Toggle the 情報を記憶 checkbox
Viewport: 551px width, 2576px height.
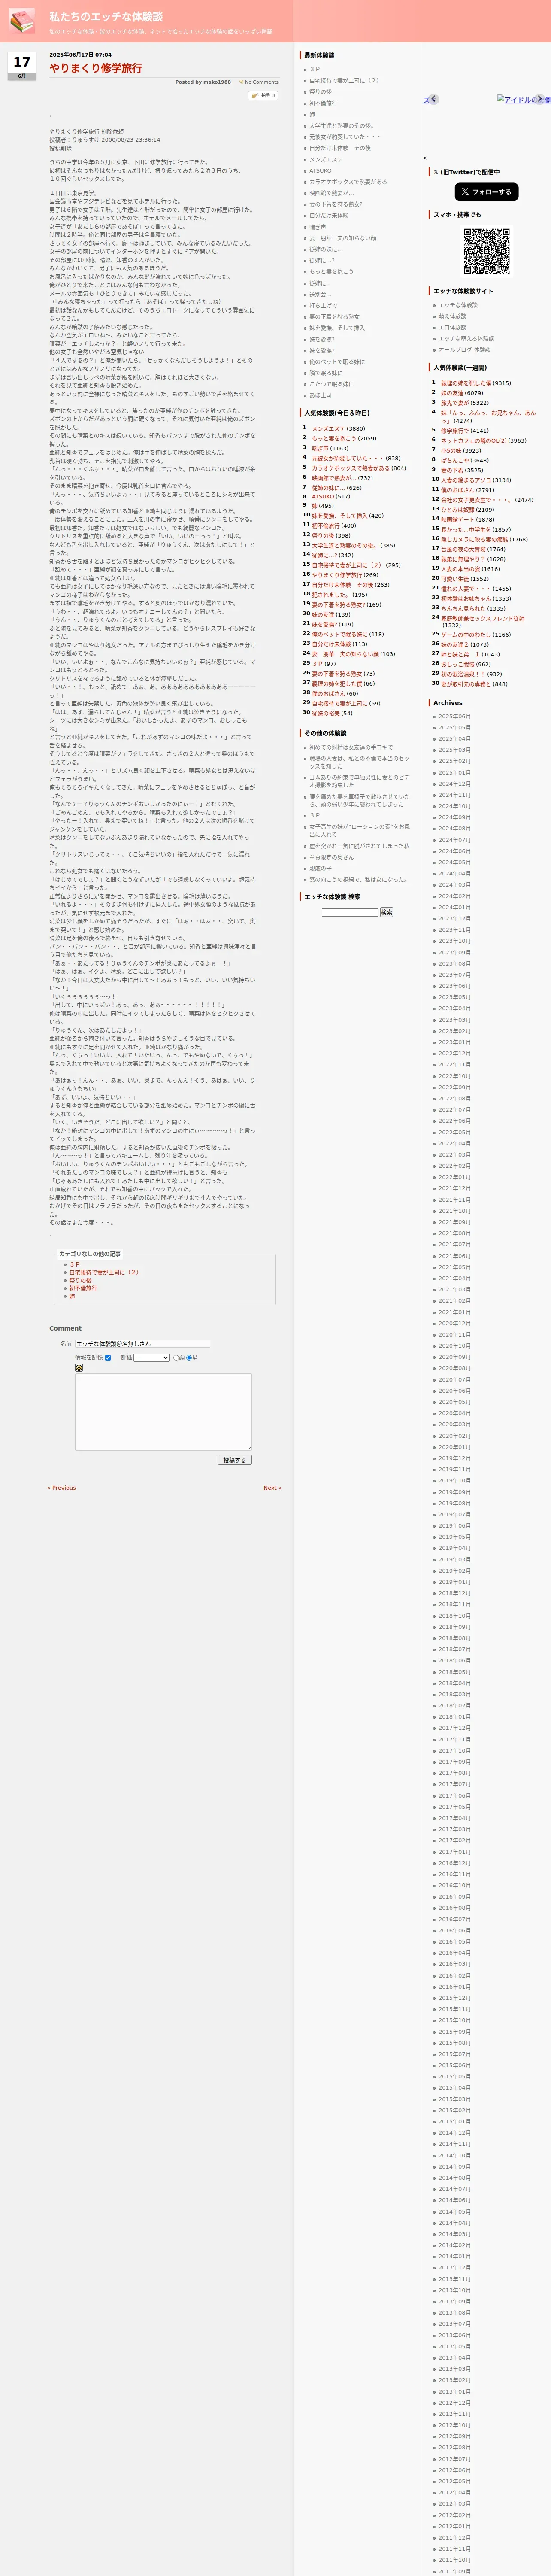coord(108,1357)
